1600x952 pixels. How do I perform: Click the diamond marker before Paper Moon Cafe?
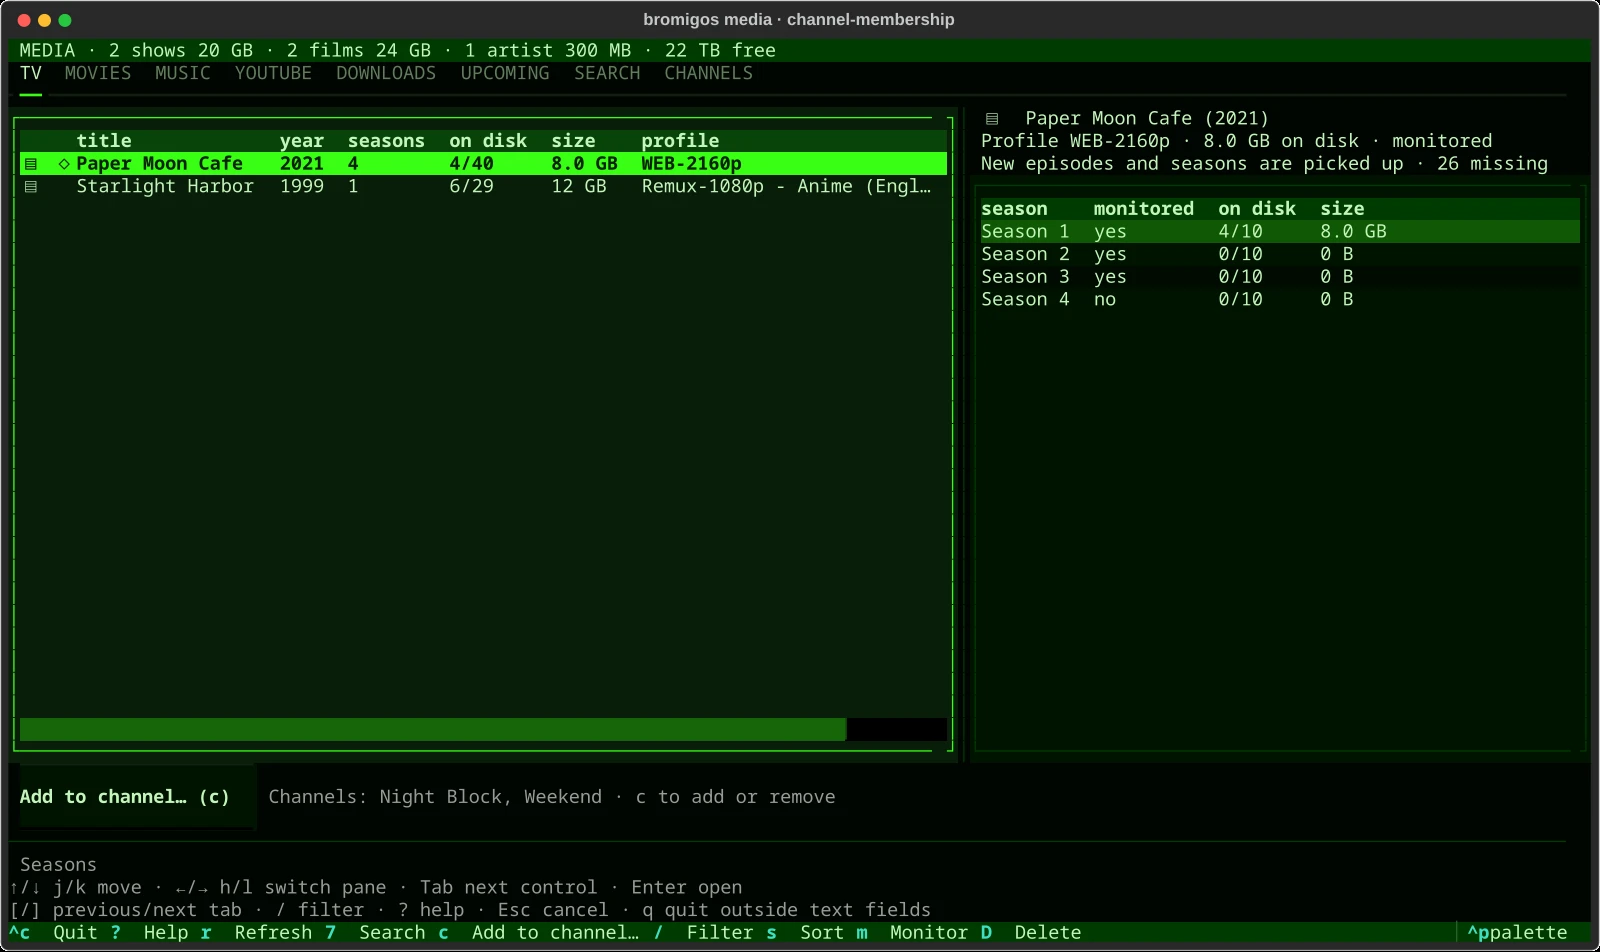pos(64,164)
